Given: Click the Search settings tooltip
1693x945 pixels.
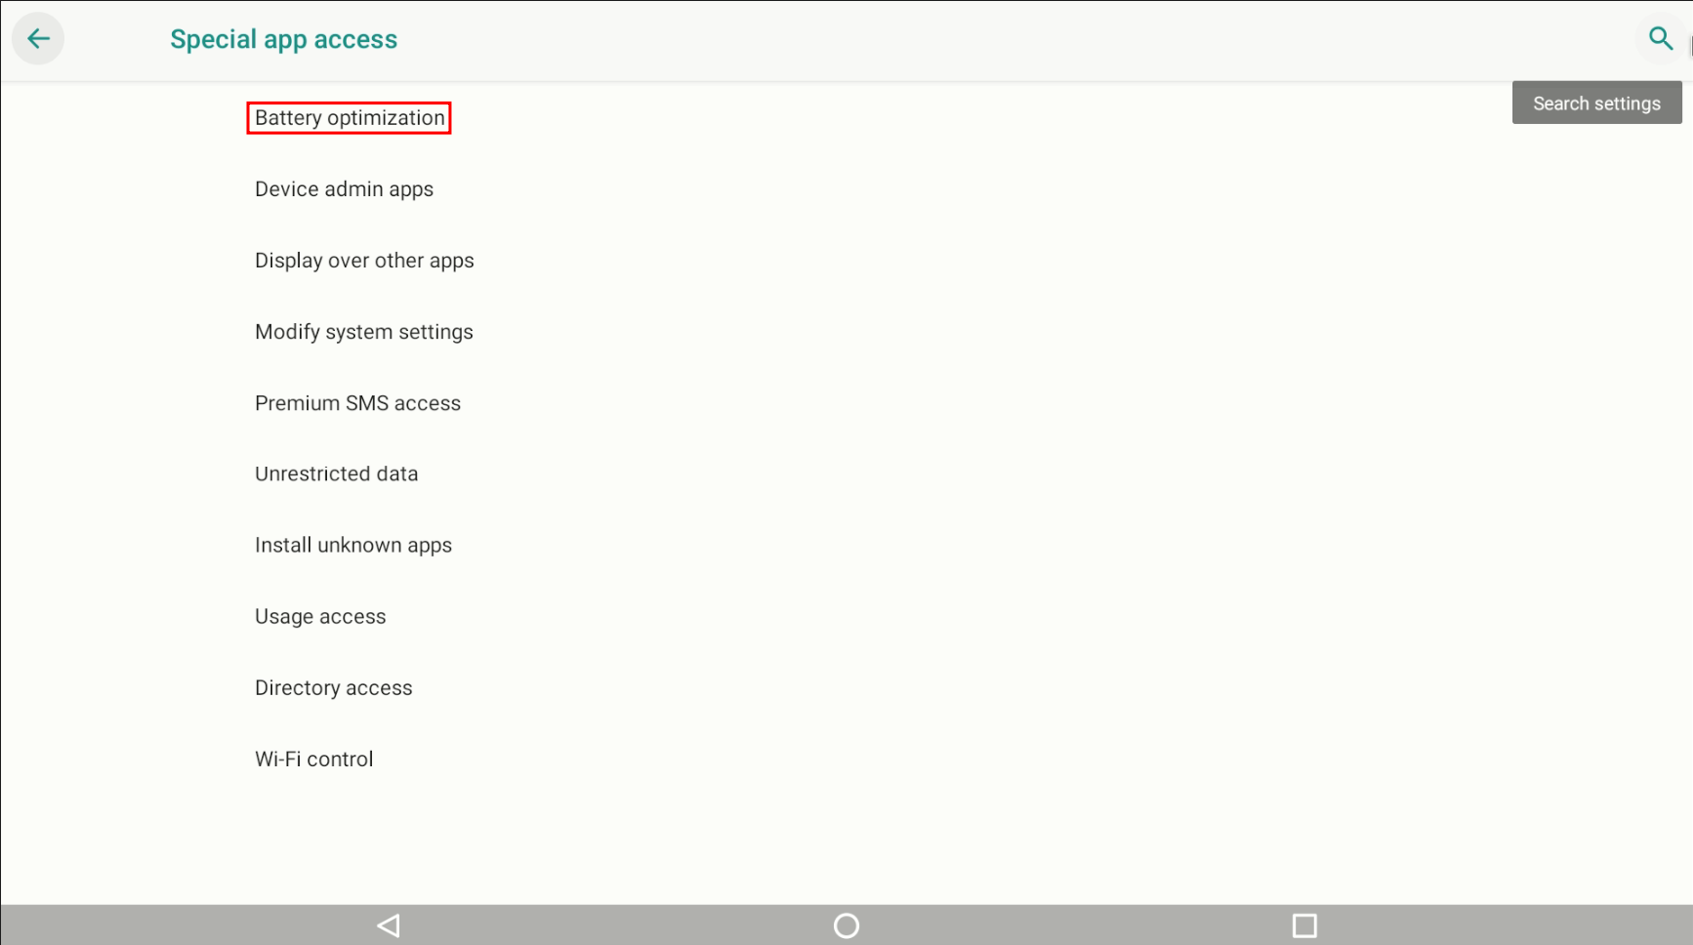Looking at the screenshot, I should pos(1596,103).
